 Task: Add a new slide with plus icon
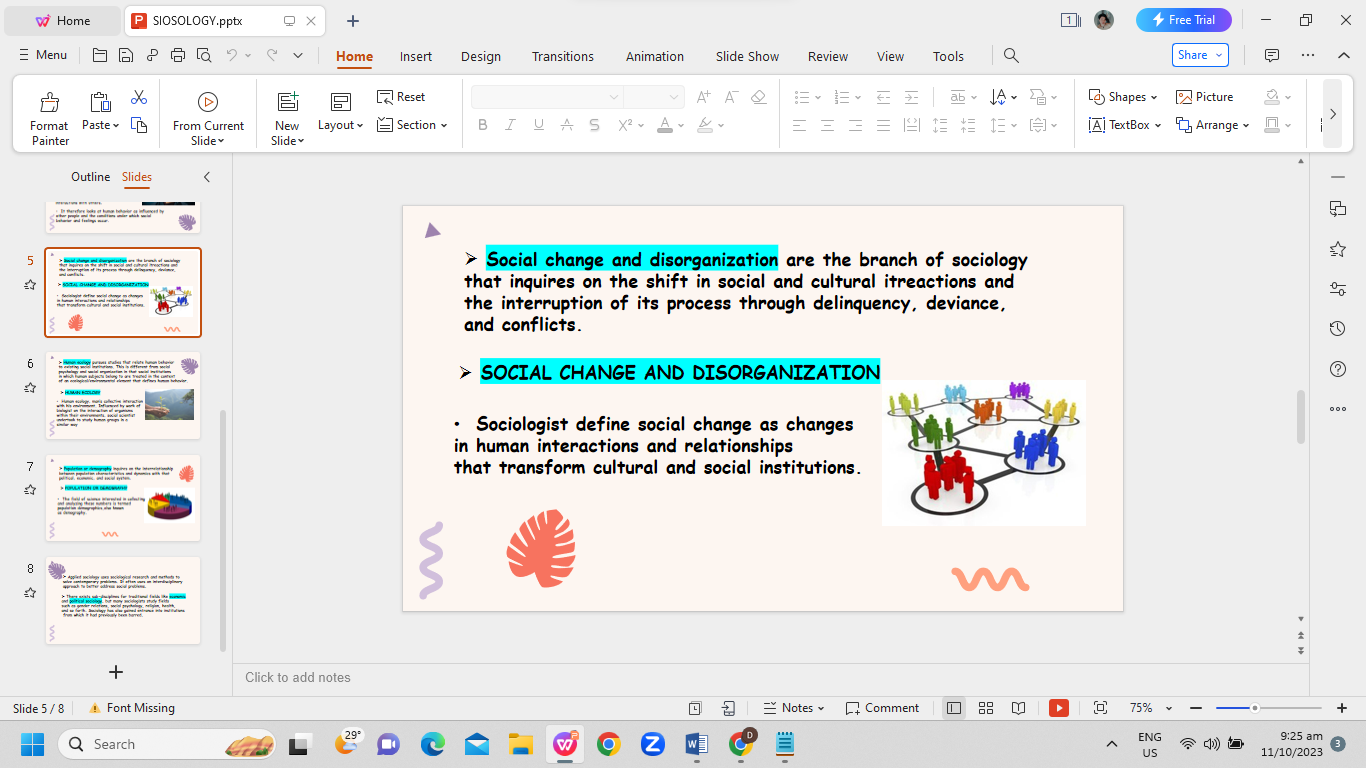[116, 672]
